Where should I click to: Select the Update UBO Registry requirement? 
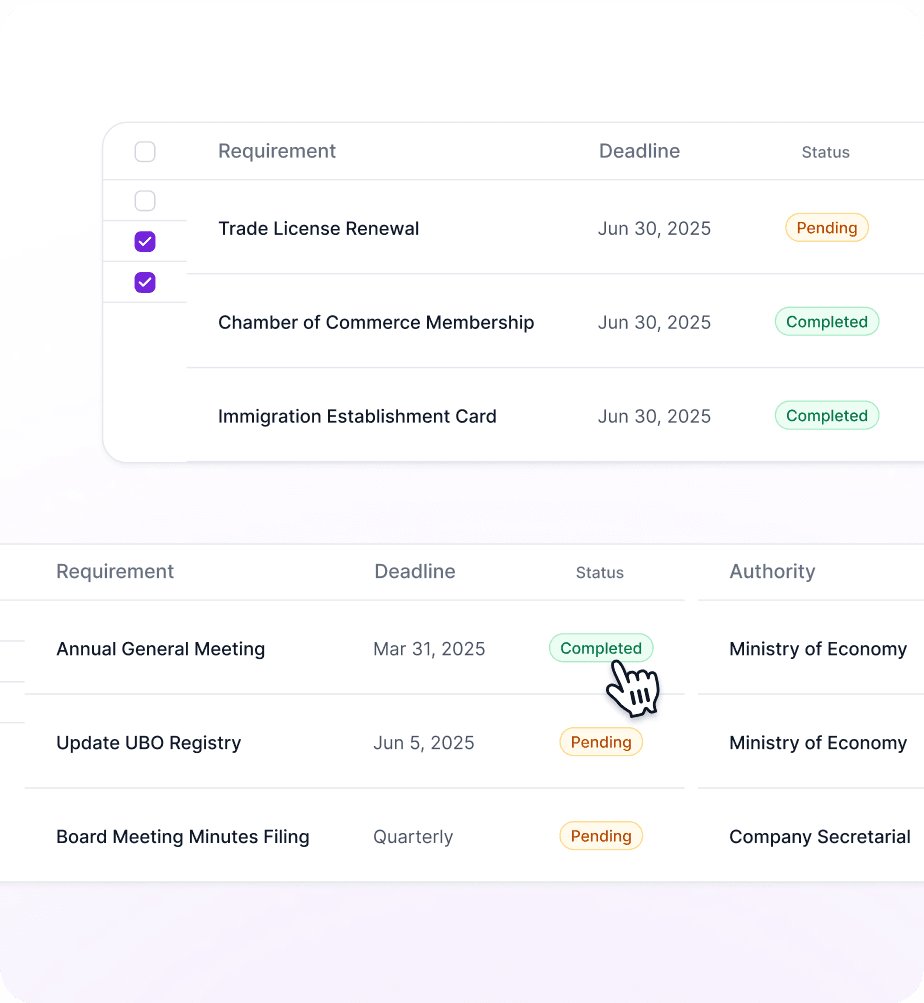pos(148,743)
